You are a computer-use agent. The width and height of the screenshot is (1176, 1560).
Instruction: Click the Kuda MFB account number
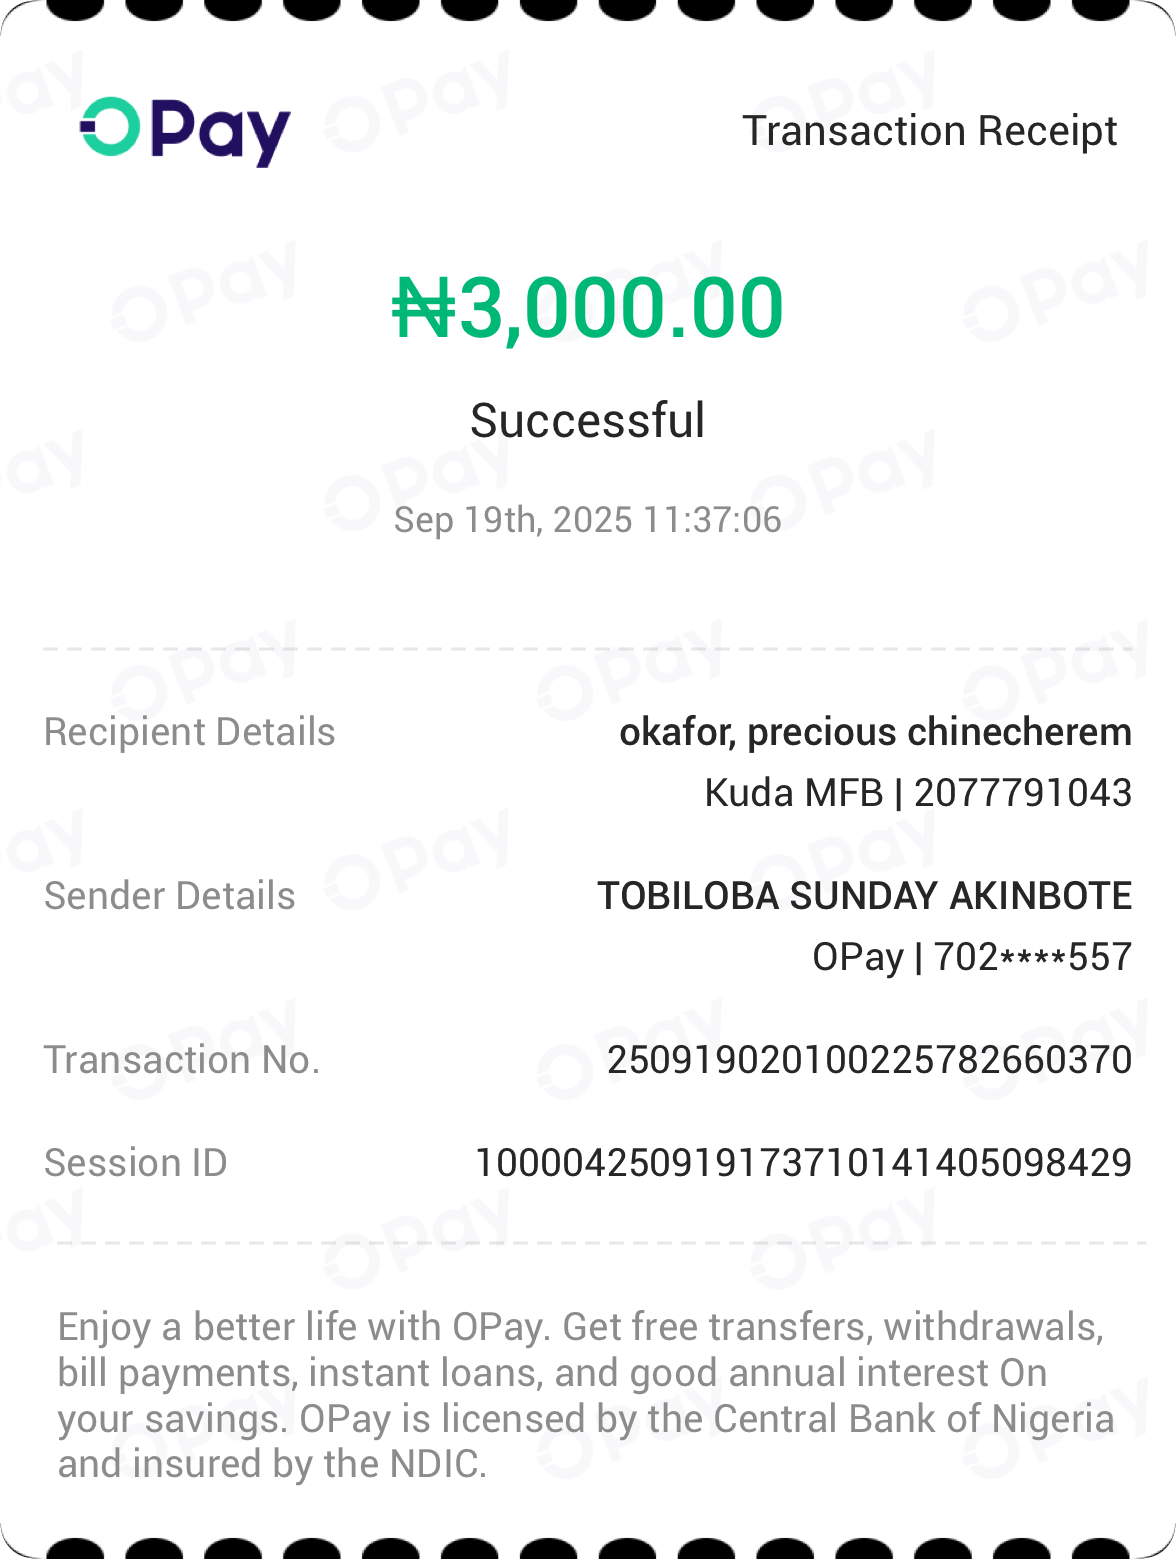(1022, 793)
